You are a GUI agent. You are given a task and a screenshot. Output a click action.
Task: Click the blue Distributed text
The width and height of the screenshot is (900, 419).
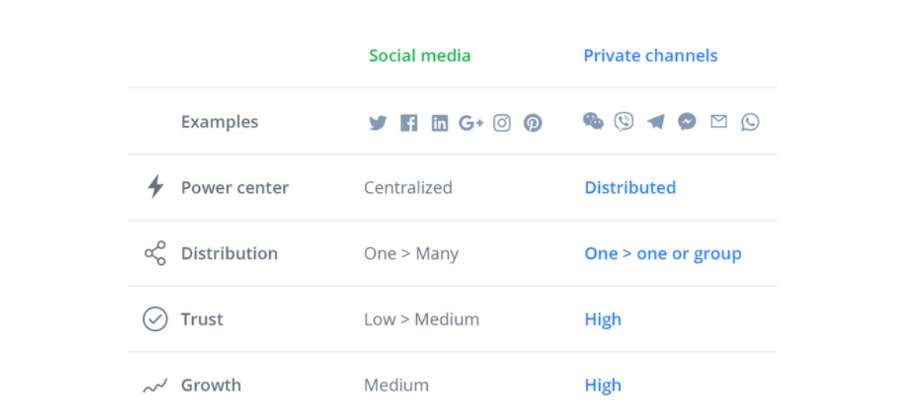click(630, 188)
